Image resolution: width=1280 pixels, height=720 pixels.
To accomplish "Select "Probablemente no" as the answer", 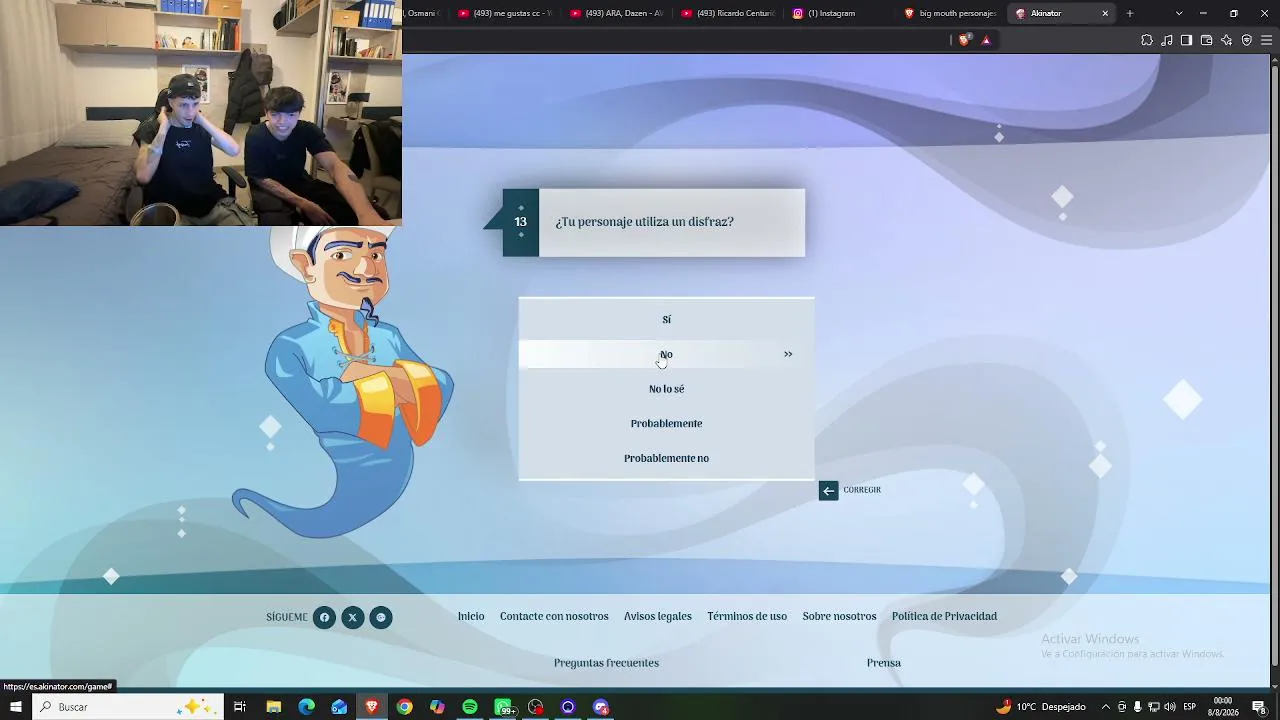I will click(x=666, y=458).
